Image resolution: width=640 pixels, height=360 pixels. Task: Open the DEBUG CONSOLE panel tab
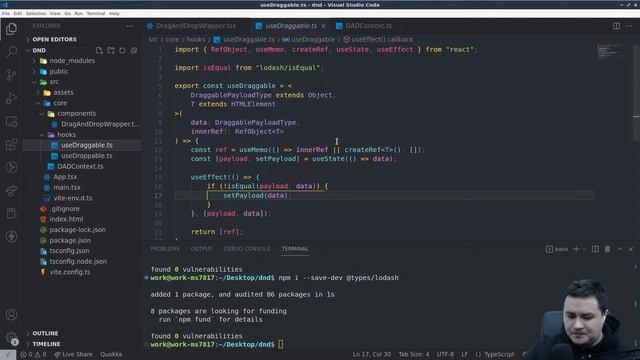tap(247, 249)
